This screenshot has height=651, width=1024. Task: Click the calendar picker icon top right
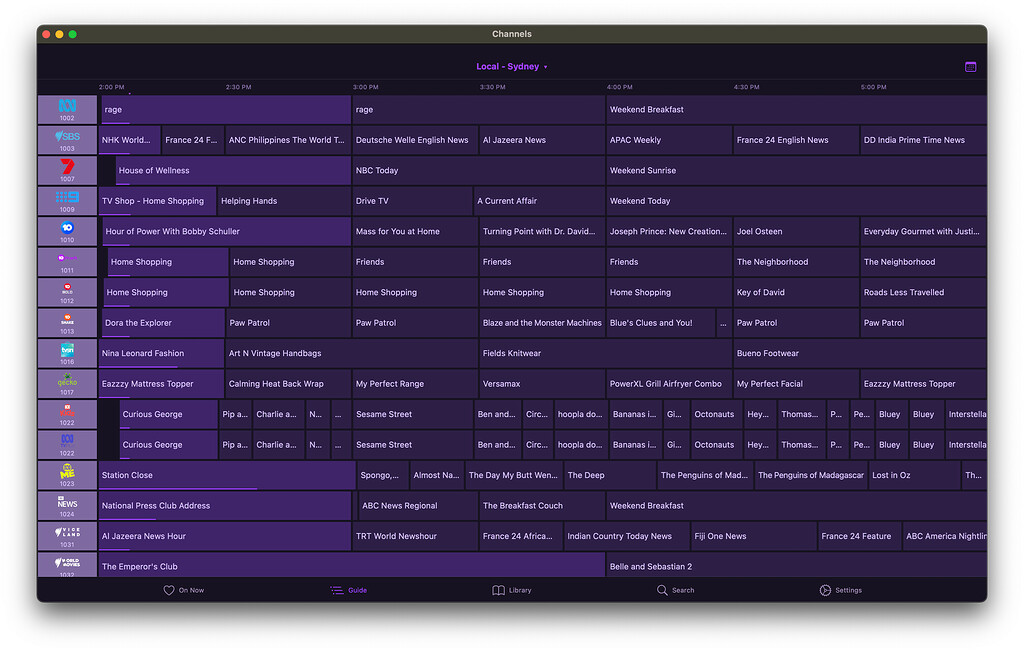[x=970, y=66]
